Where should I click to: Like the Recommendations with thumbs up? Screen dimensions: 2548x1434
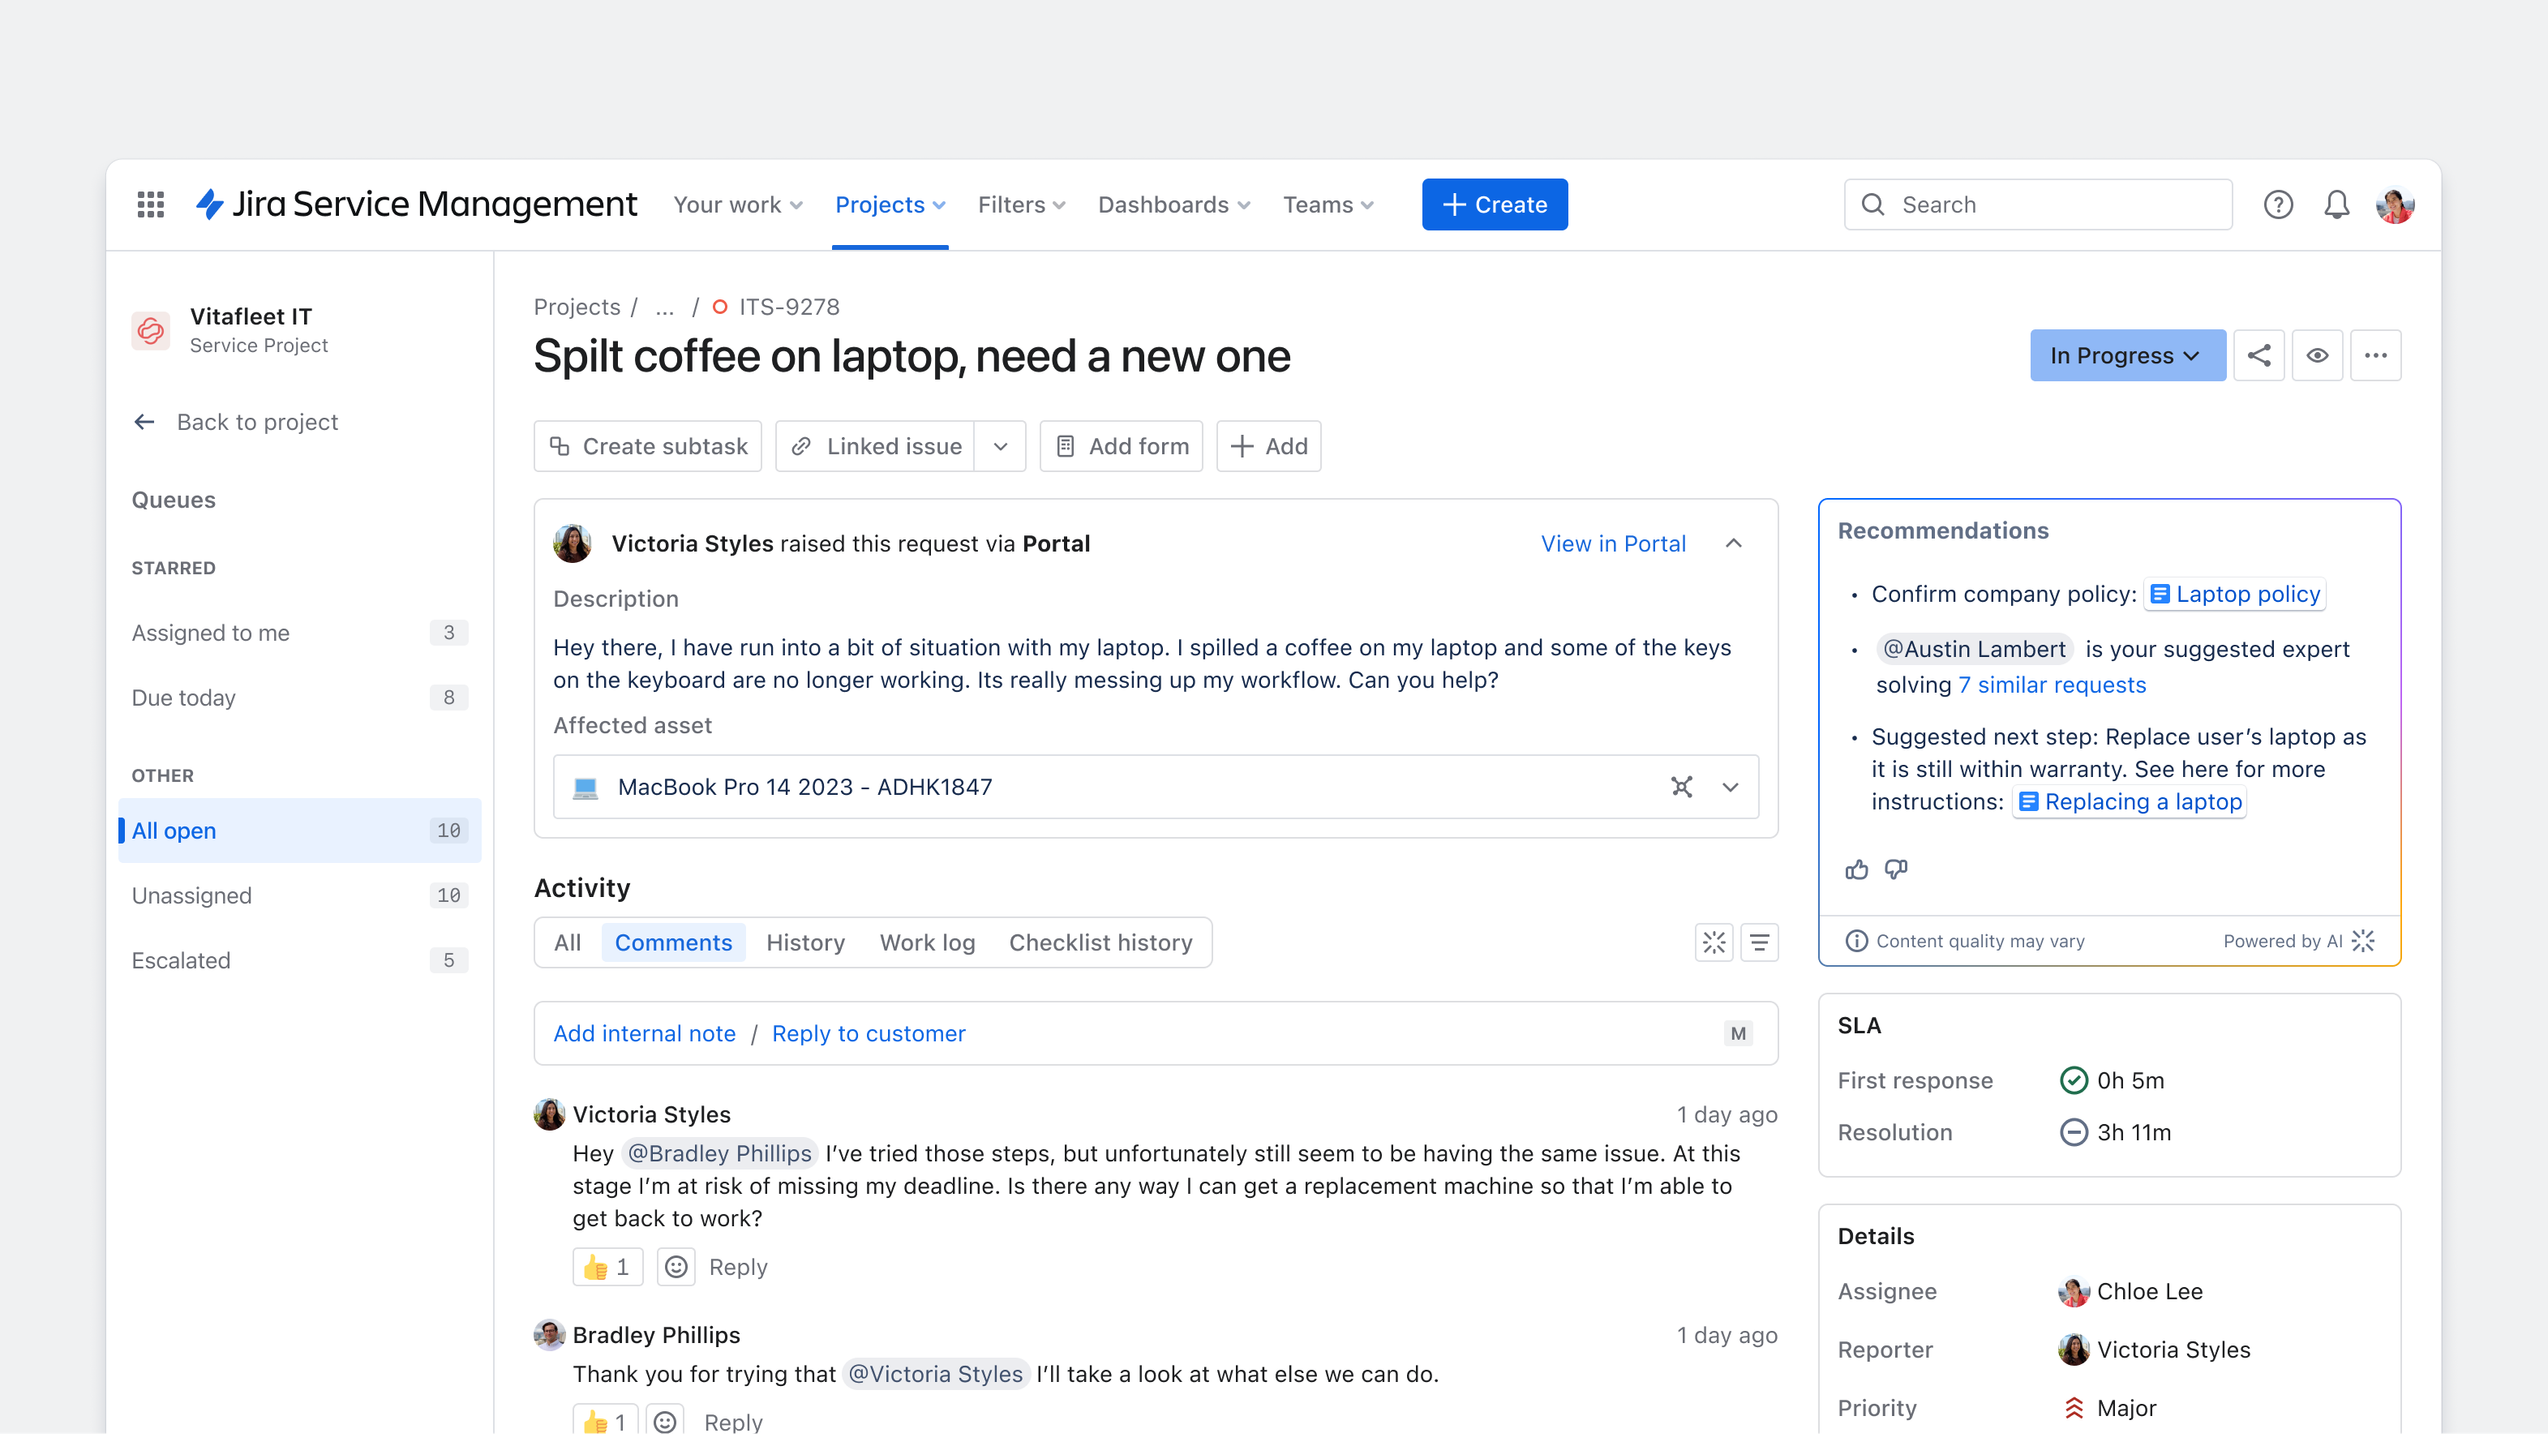click(1857, 869)
